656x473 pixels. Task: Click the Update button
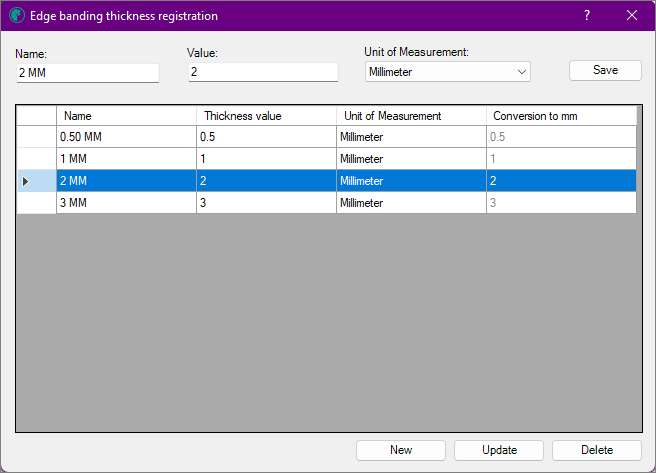499,450
